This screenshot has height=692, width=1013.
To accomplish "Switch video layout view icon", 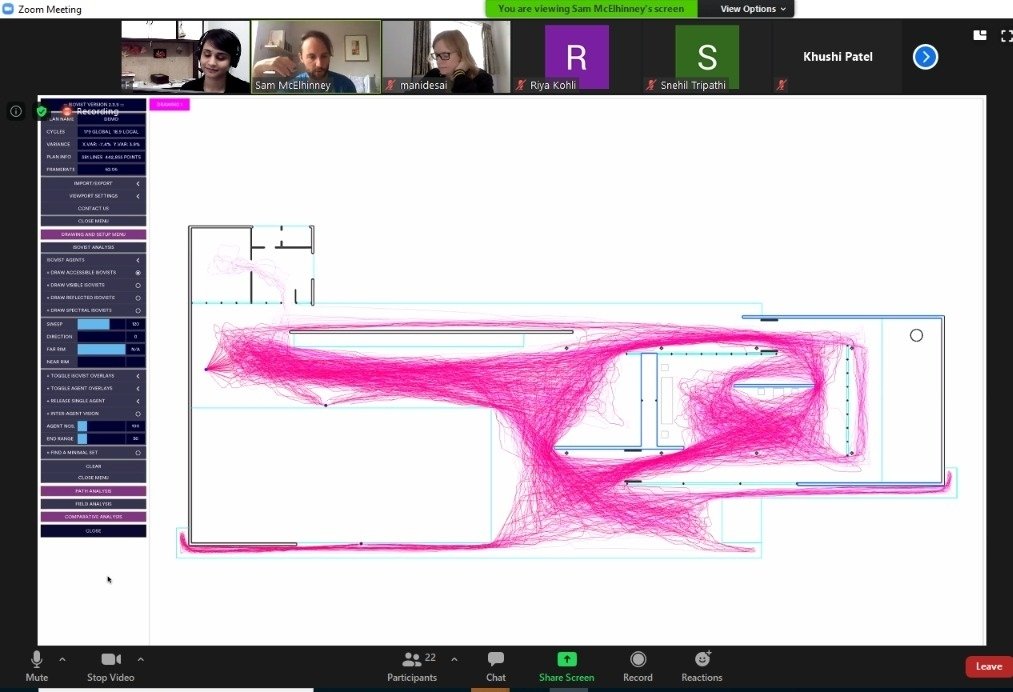I will click(980, 36).
